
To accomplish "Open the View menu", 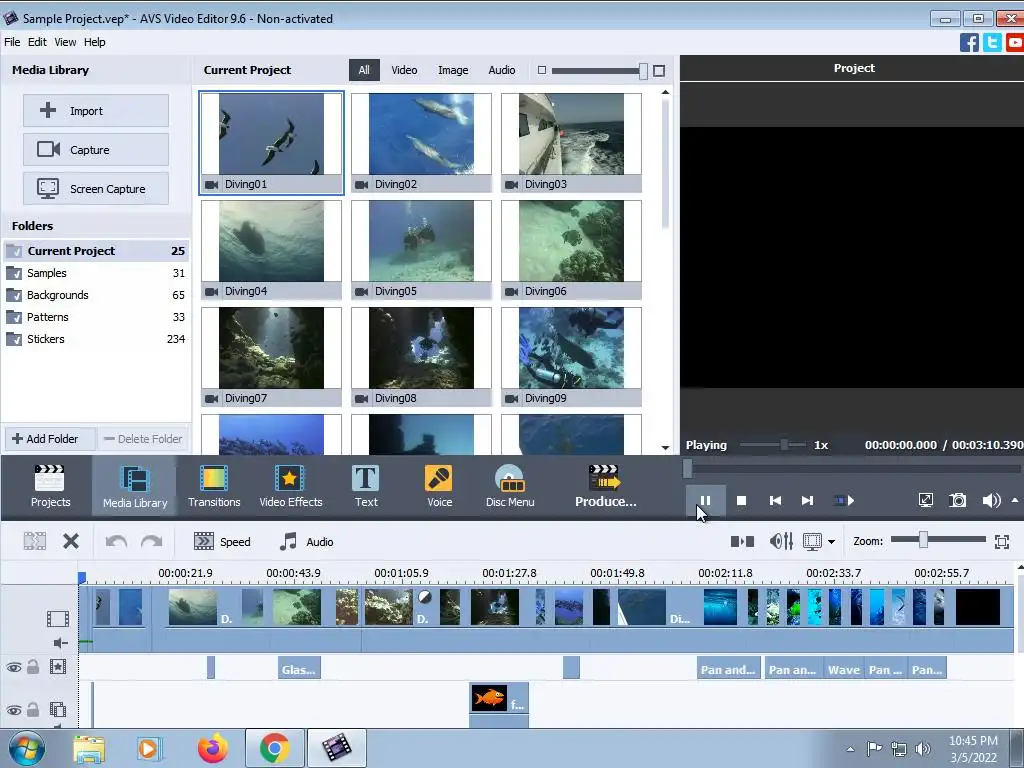I will 65,42.
